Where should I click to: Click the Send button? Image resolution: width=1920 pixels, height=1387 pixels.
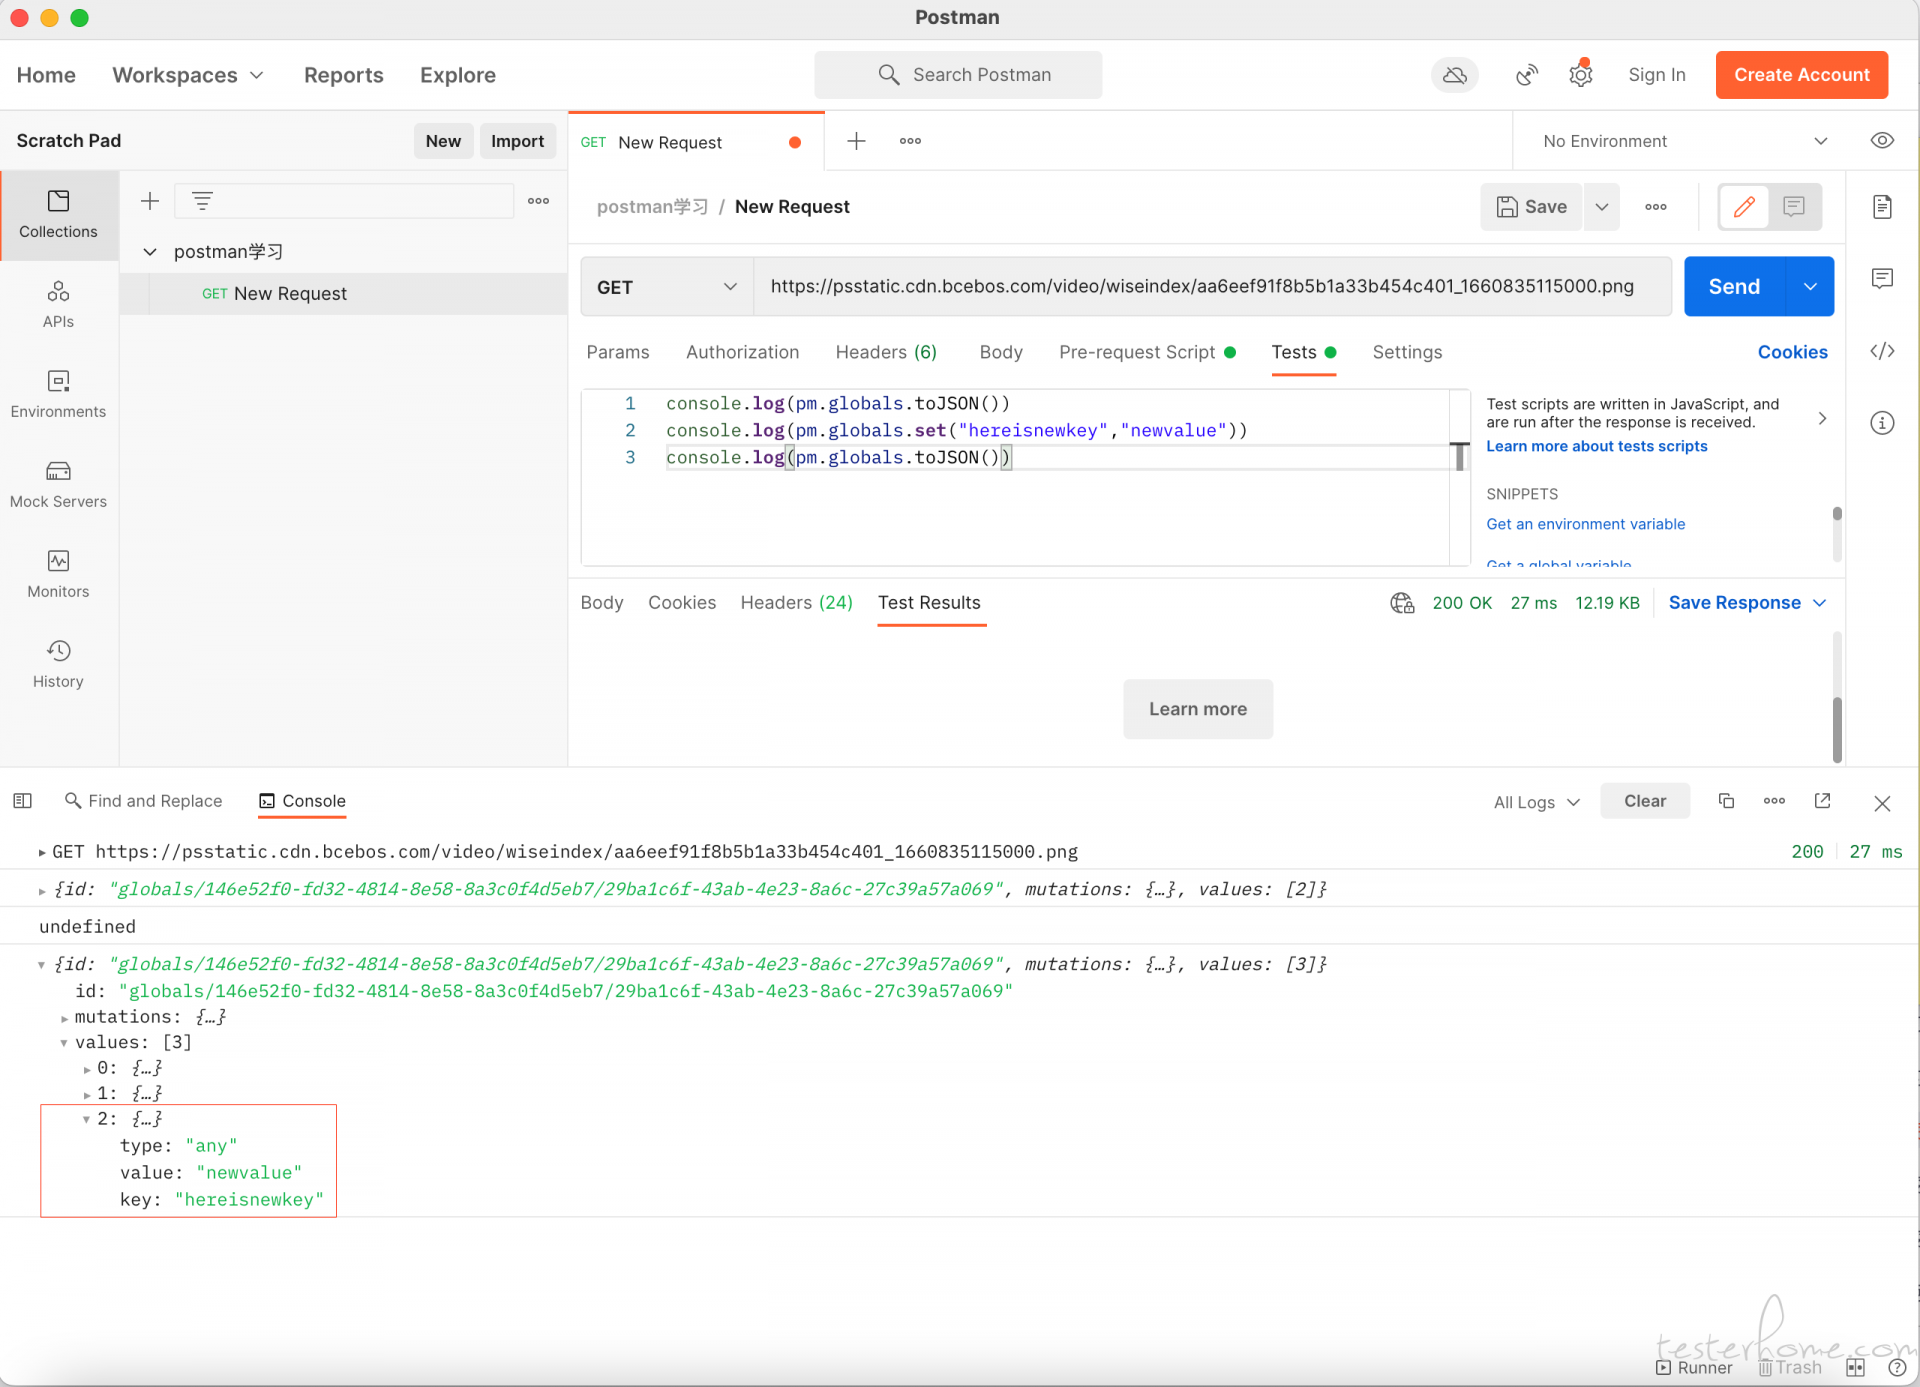click(x=1734, y=287)
